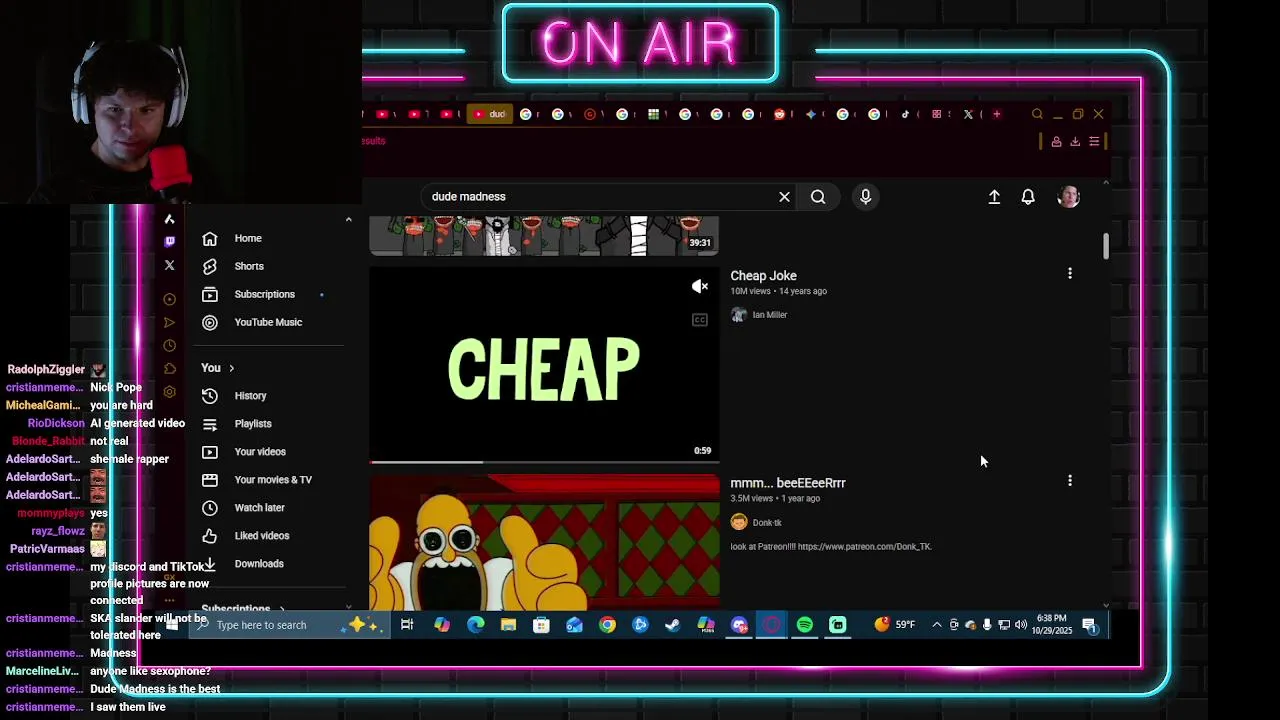Image resolution: width=1280 pixels, height=720 pixels.
Task: Open Opera tab search magnifier
Action: pos(1037,114)
